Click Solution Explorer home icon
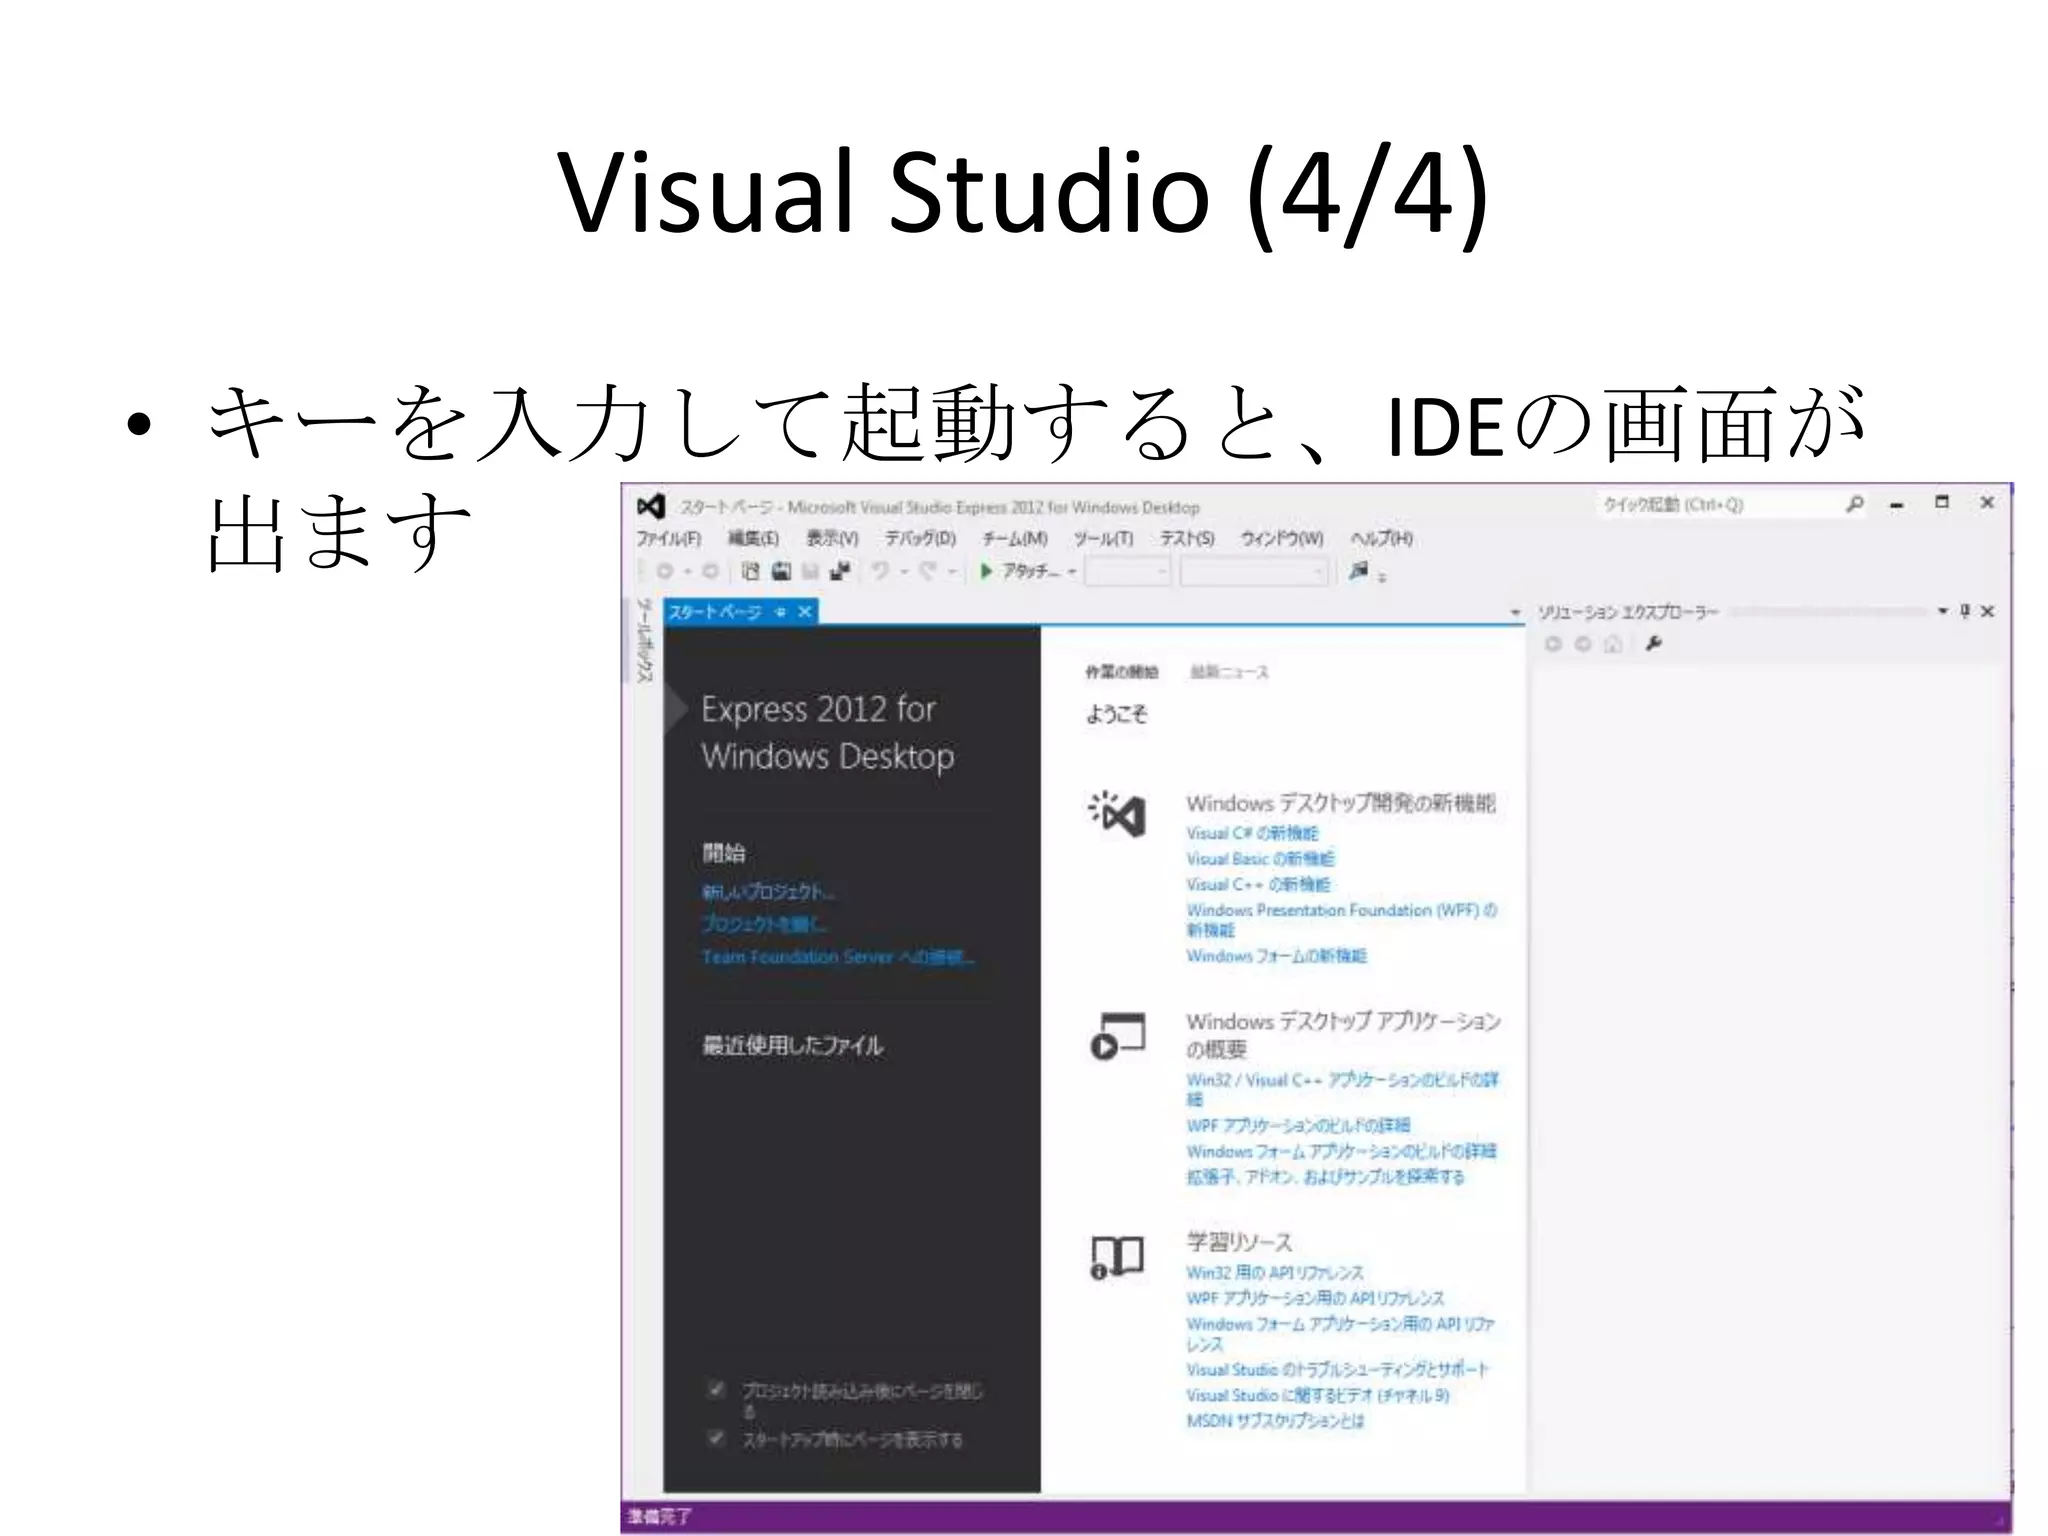 coord(1612,644)
